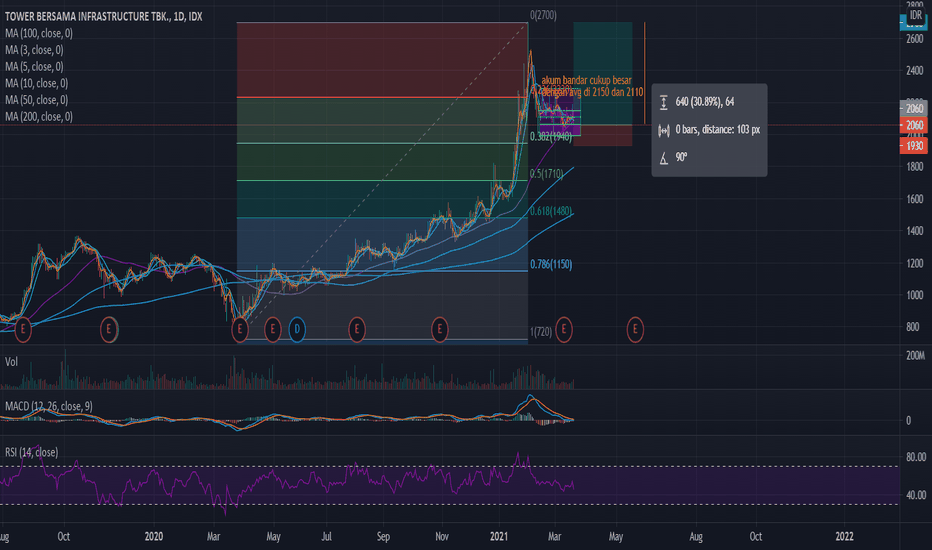Click the 40.00 RSI scale label
Screen dimensions: 932x550
point(915,495)
